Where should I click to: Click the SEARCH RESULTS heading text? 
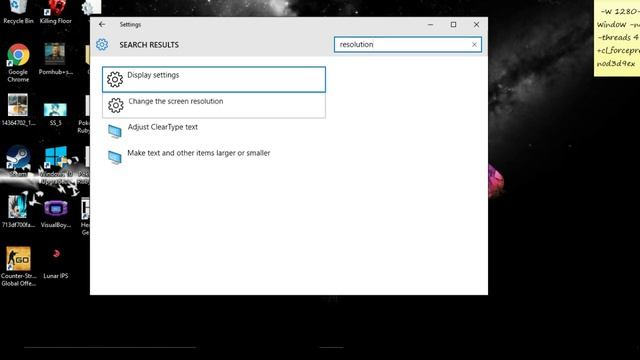click(149, 45)
